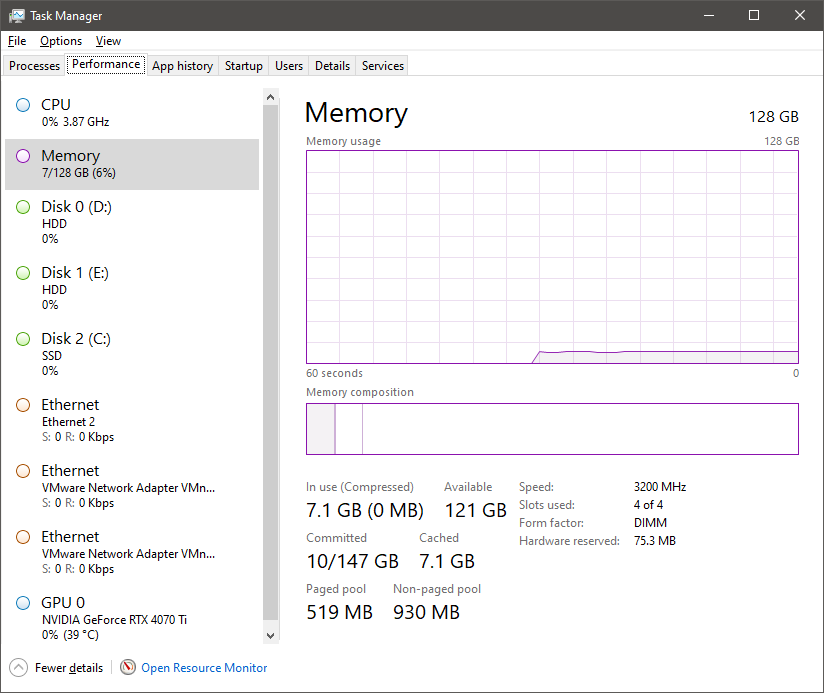
Task: Click the sidebar scroll down arrow
Action: pos(271,636)
